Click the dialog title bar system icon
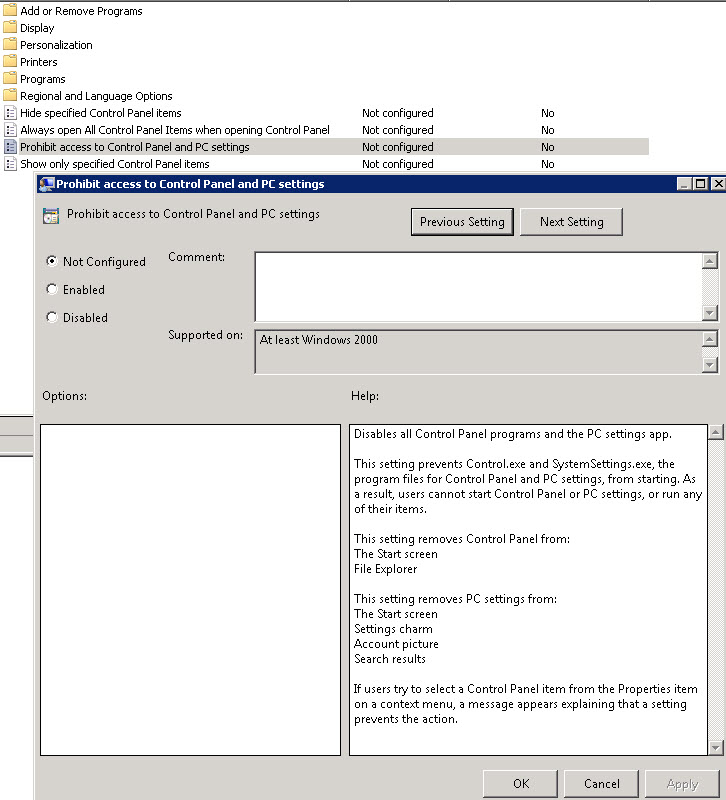 click(46, 184)
